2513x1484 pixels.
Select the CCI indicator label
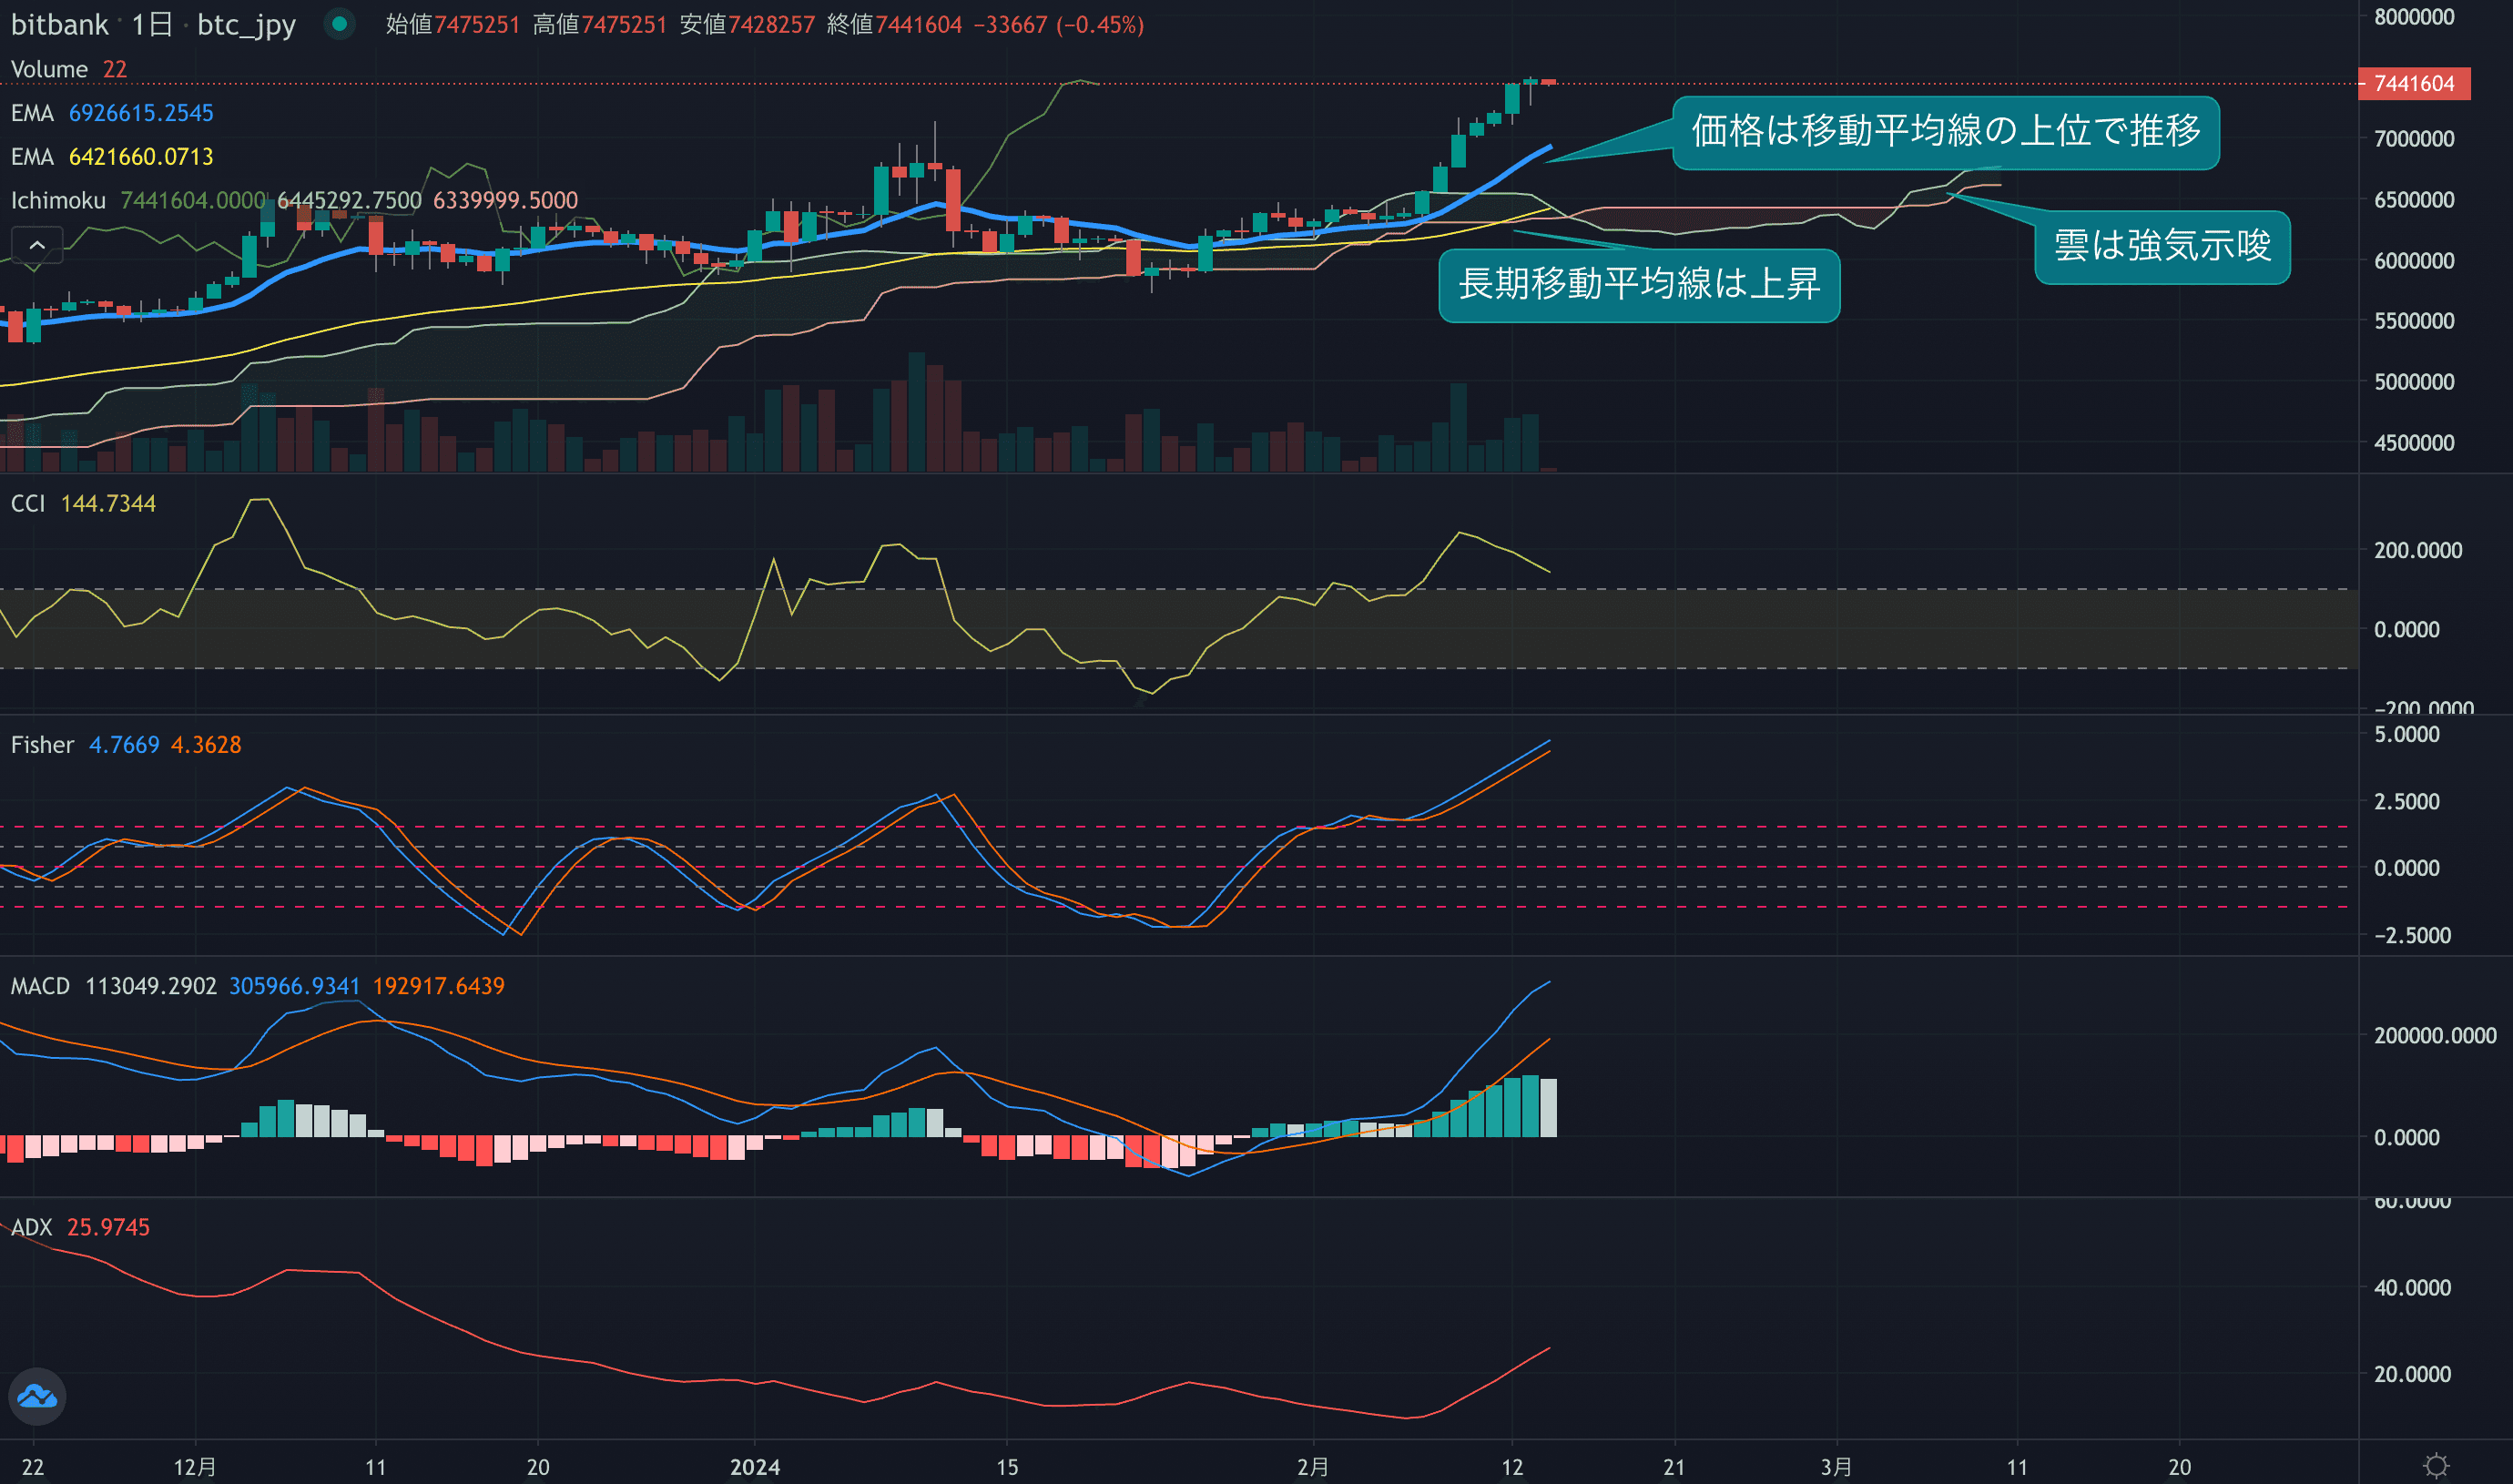28,504
